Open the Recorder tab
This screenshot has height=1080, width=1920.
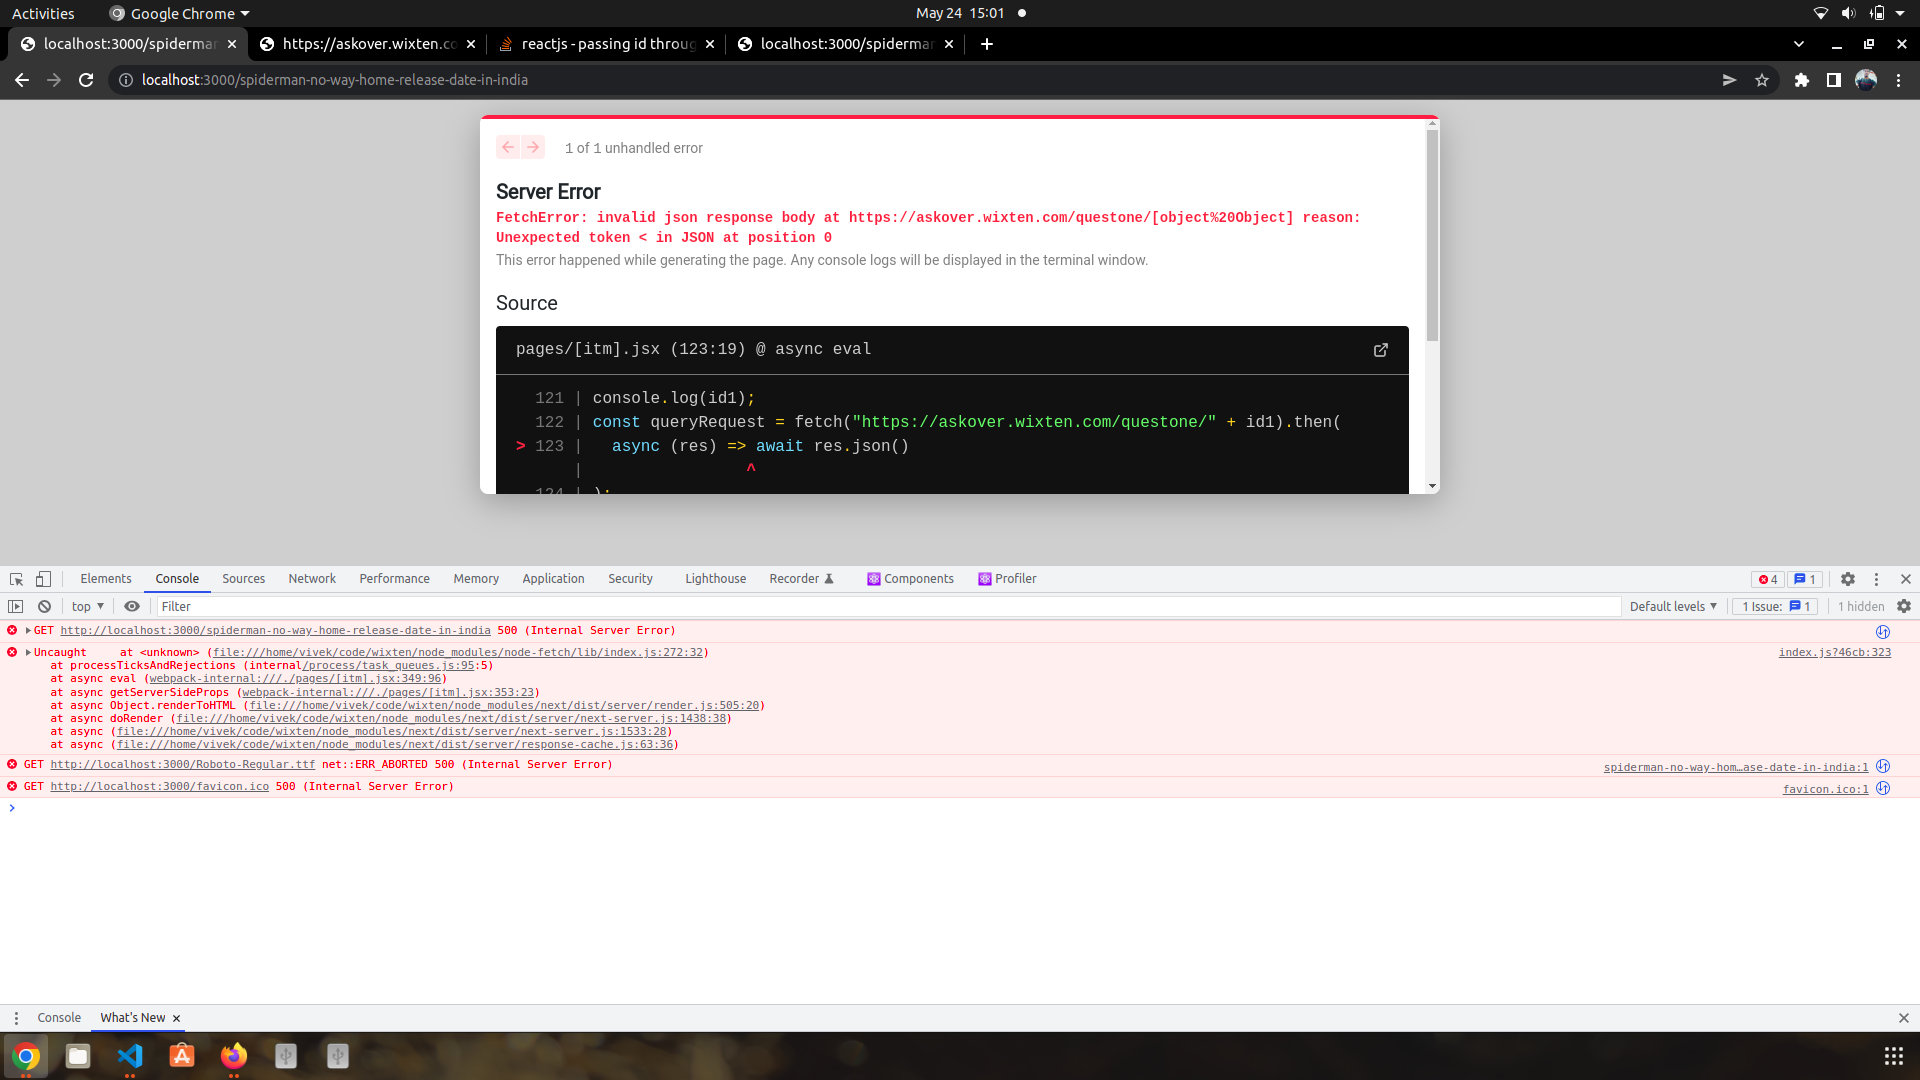pyautogui.click(x=801, y=579)
